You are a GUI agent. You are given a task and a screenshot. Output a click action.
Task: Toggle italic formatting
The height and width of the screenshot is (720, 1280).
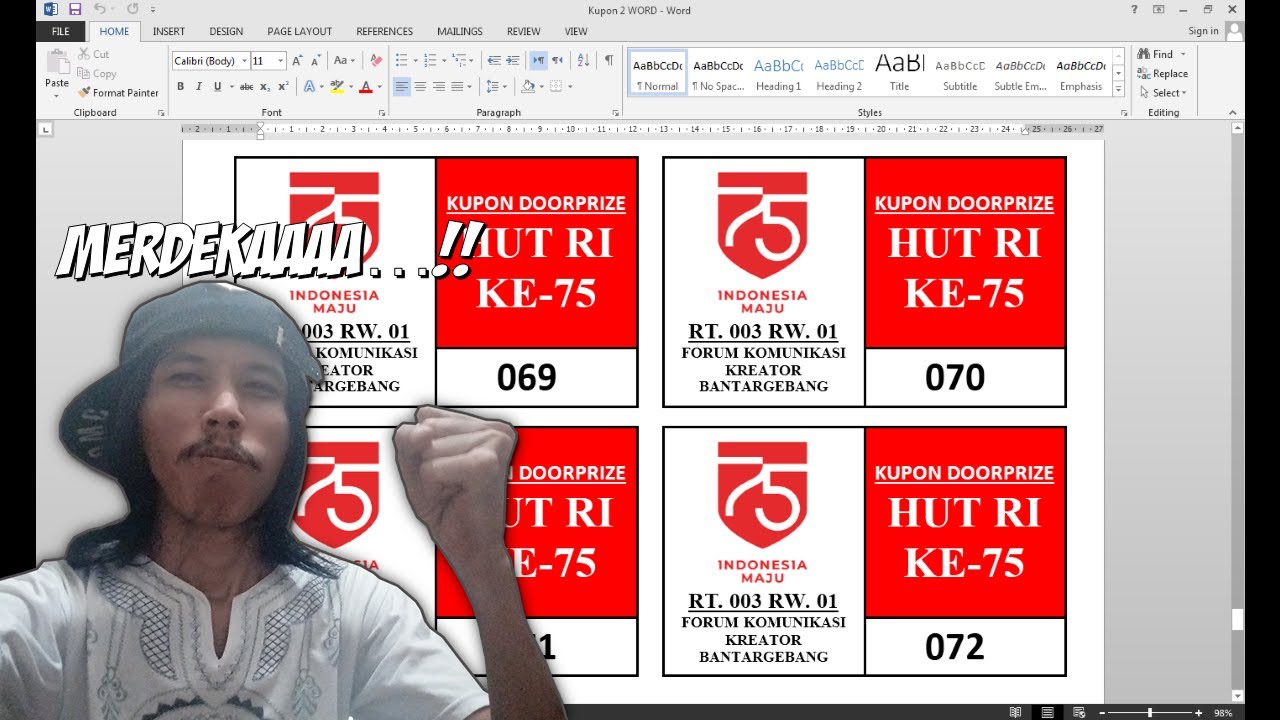[198, 87]
